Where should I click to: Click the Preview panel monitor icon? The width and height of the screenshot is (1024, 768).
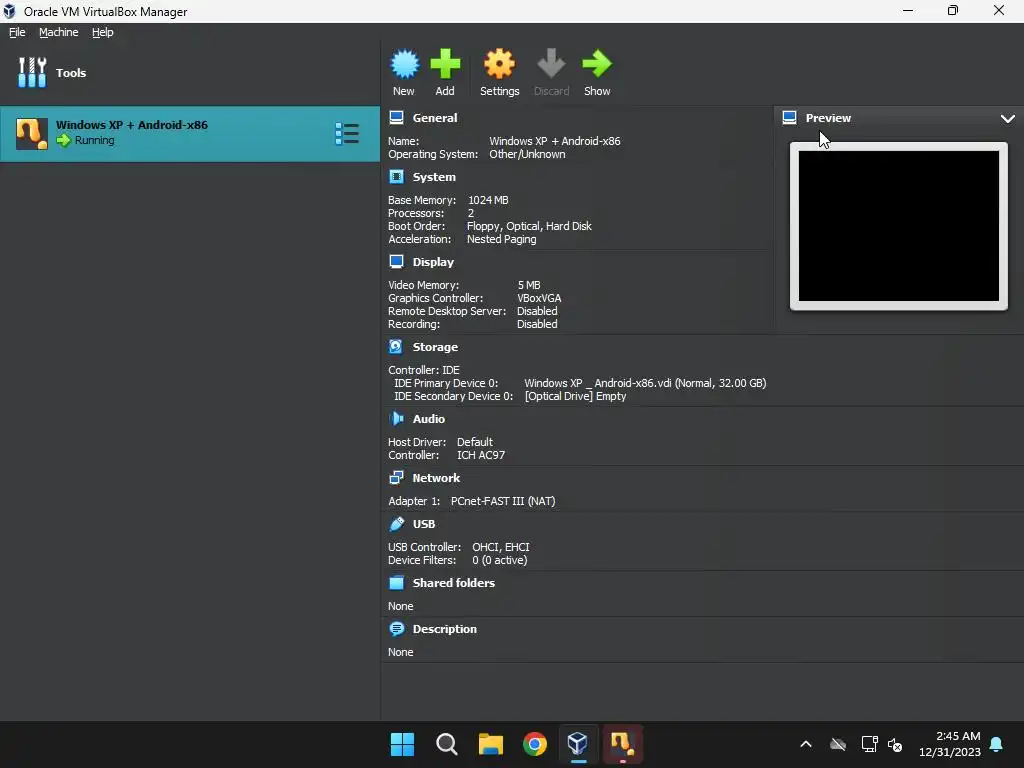coord(789,118)
